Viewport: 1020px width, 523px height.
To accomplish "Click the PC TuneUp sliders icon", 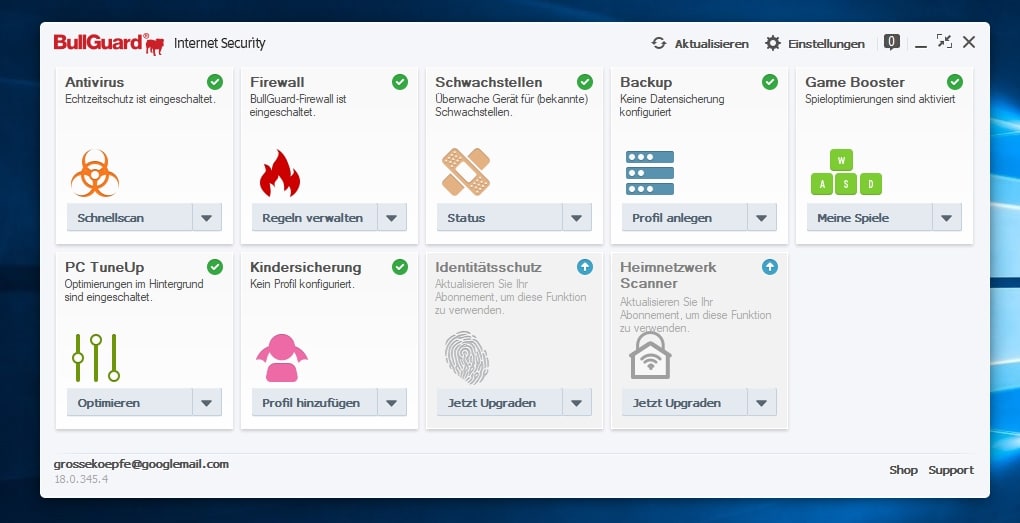I will (96, 358).
